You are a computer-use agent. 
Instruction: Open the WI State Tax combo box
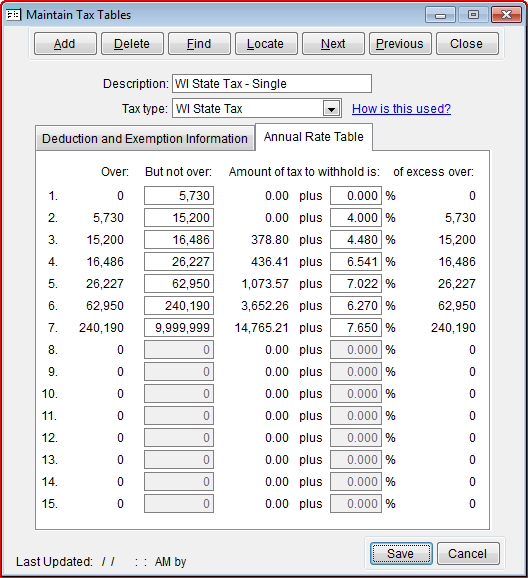click(257, 108)
